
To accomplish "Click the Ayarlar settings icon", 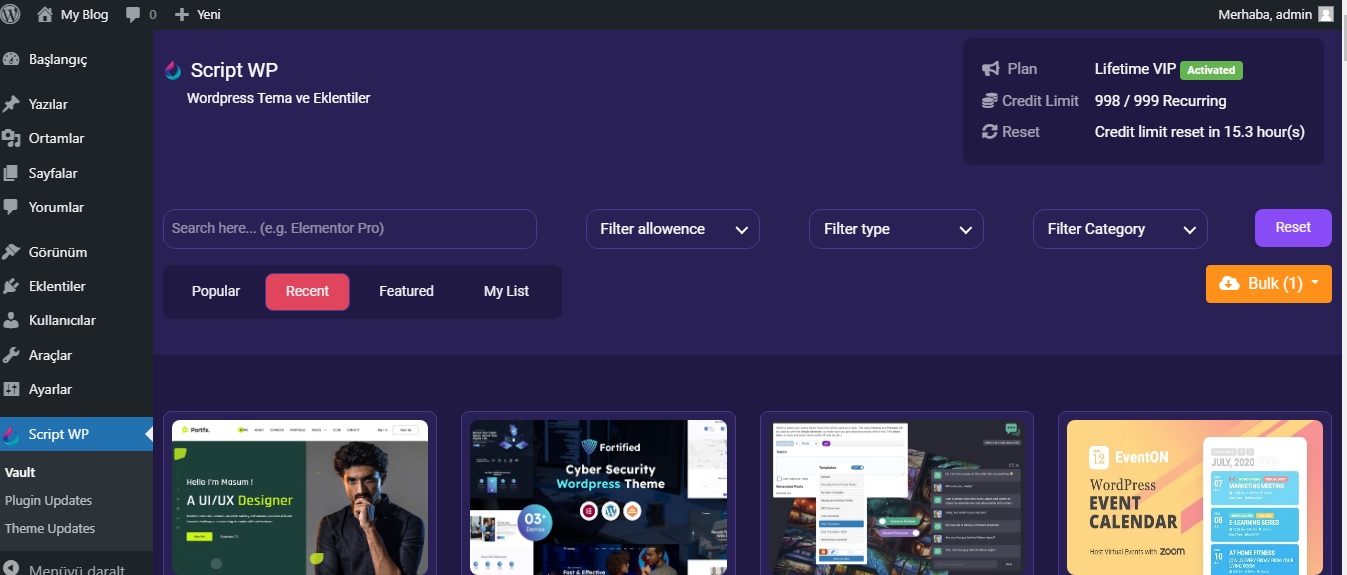I will pos(12,389).
